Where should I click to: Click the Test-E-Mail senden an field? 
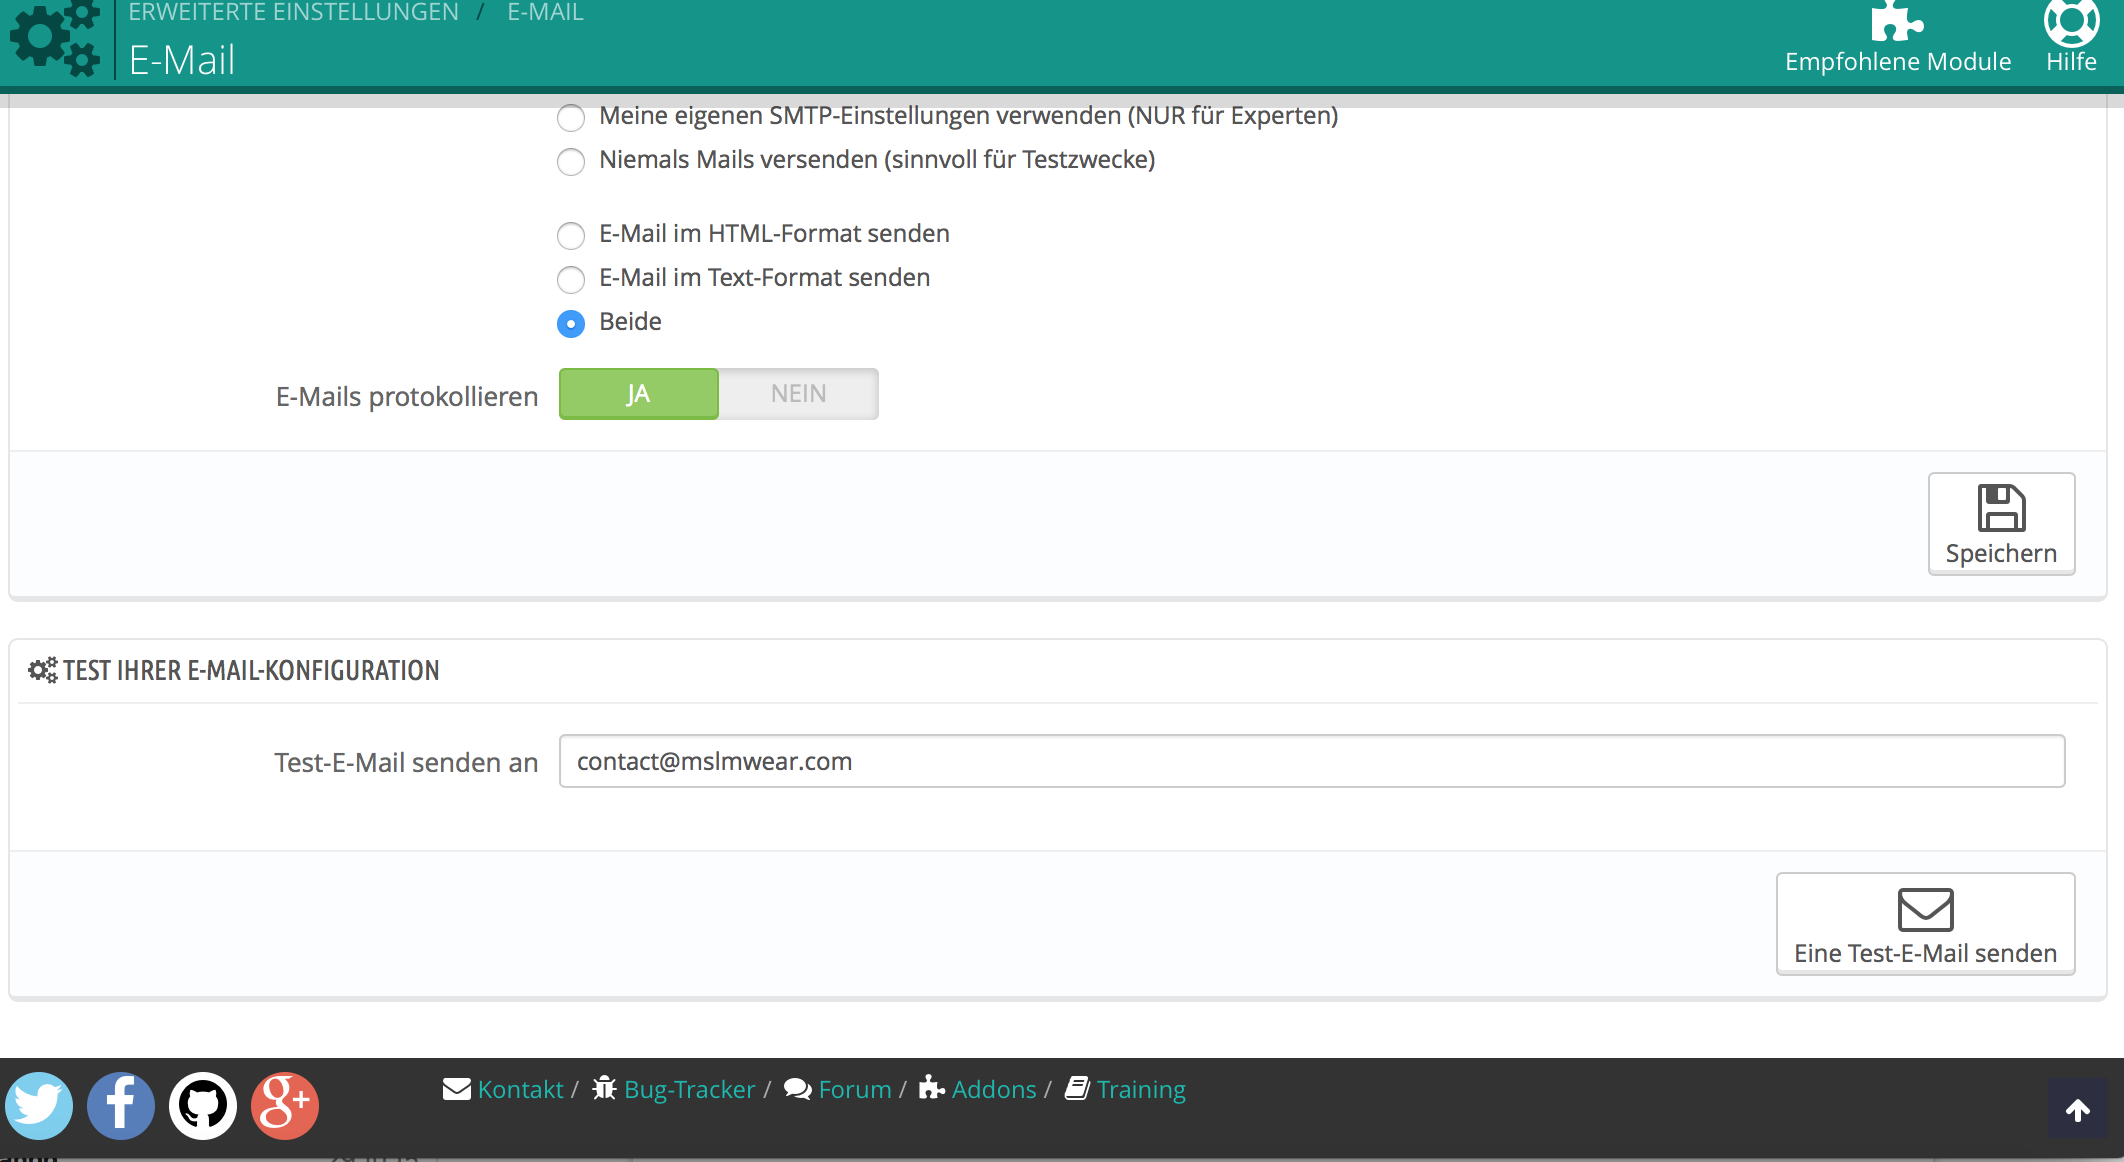1311,761
